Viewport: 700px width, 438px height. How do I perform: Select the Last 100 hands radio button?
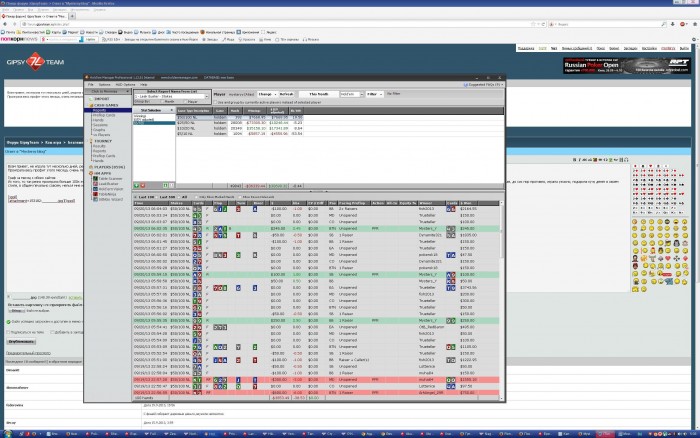click(136, 197)
